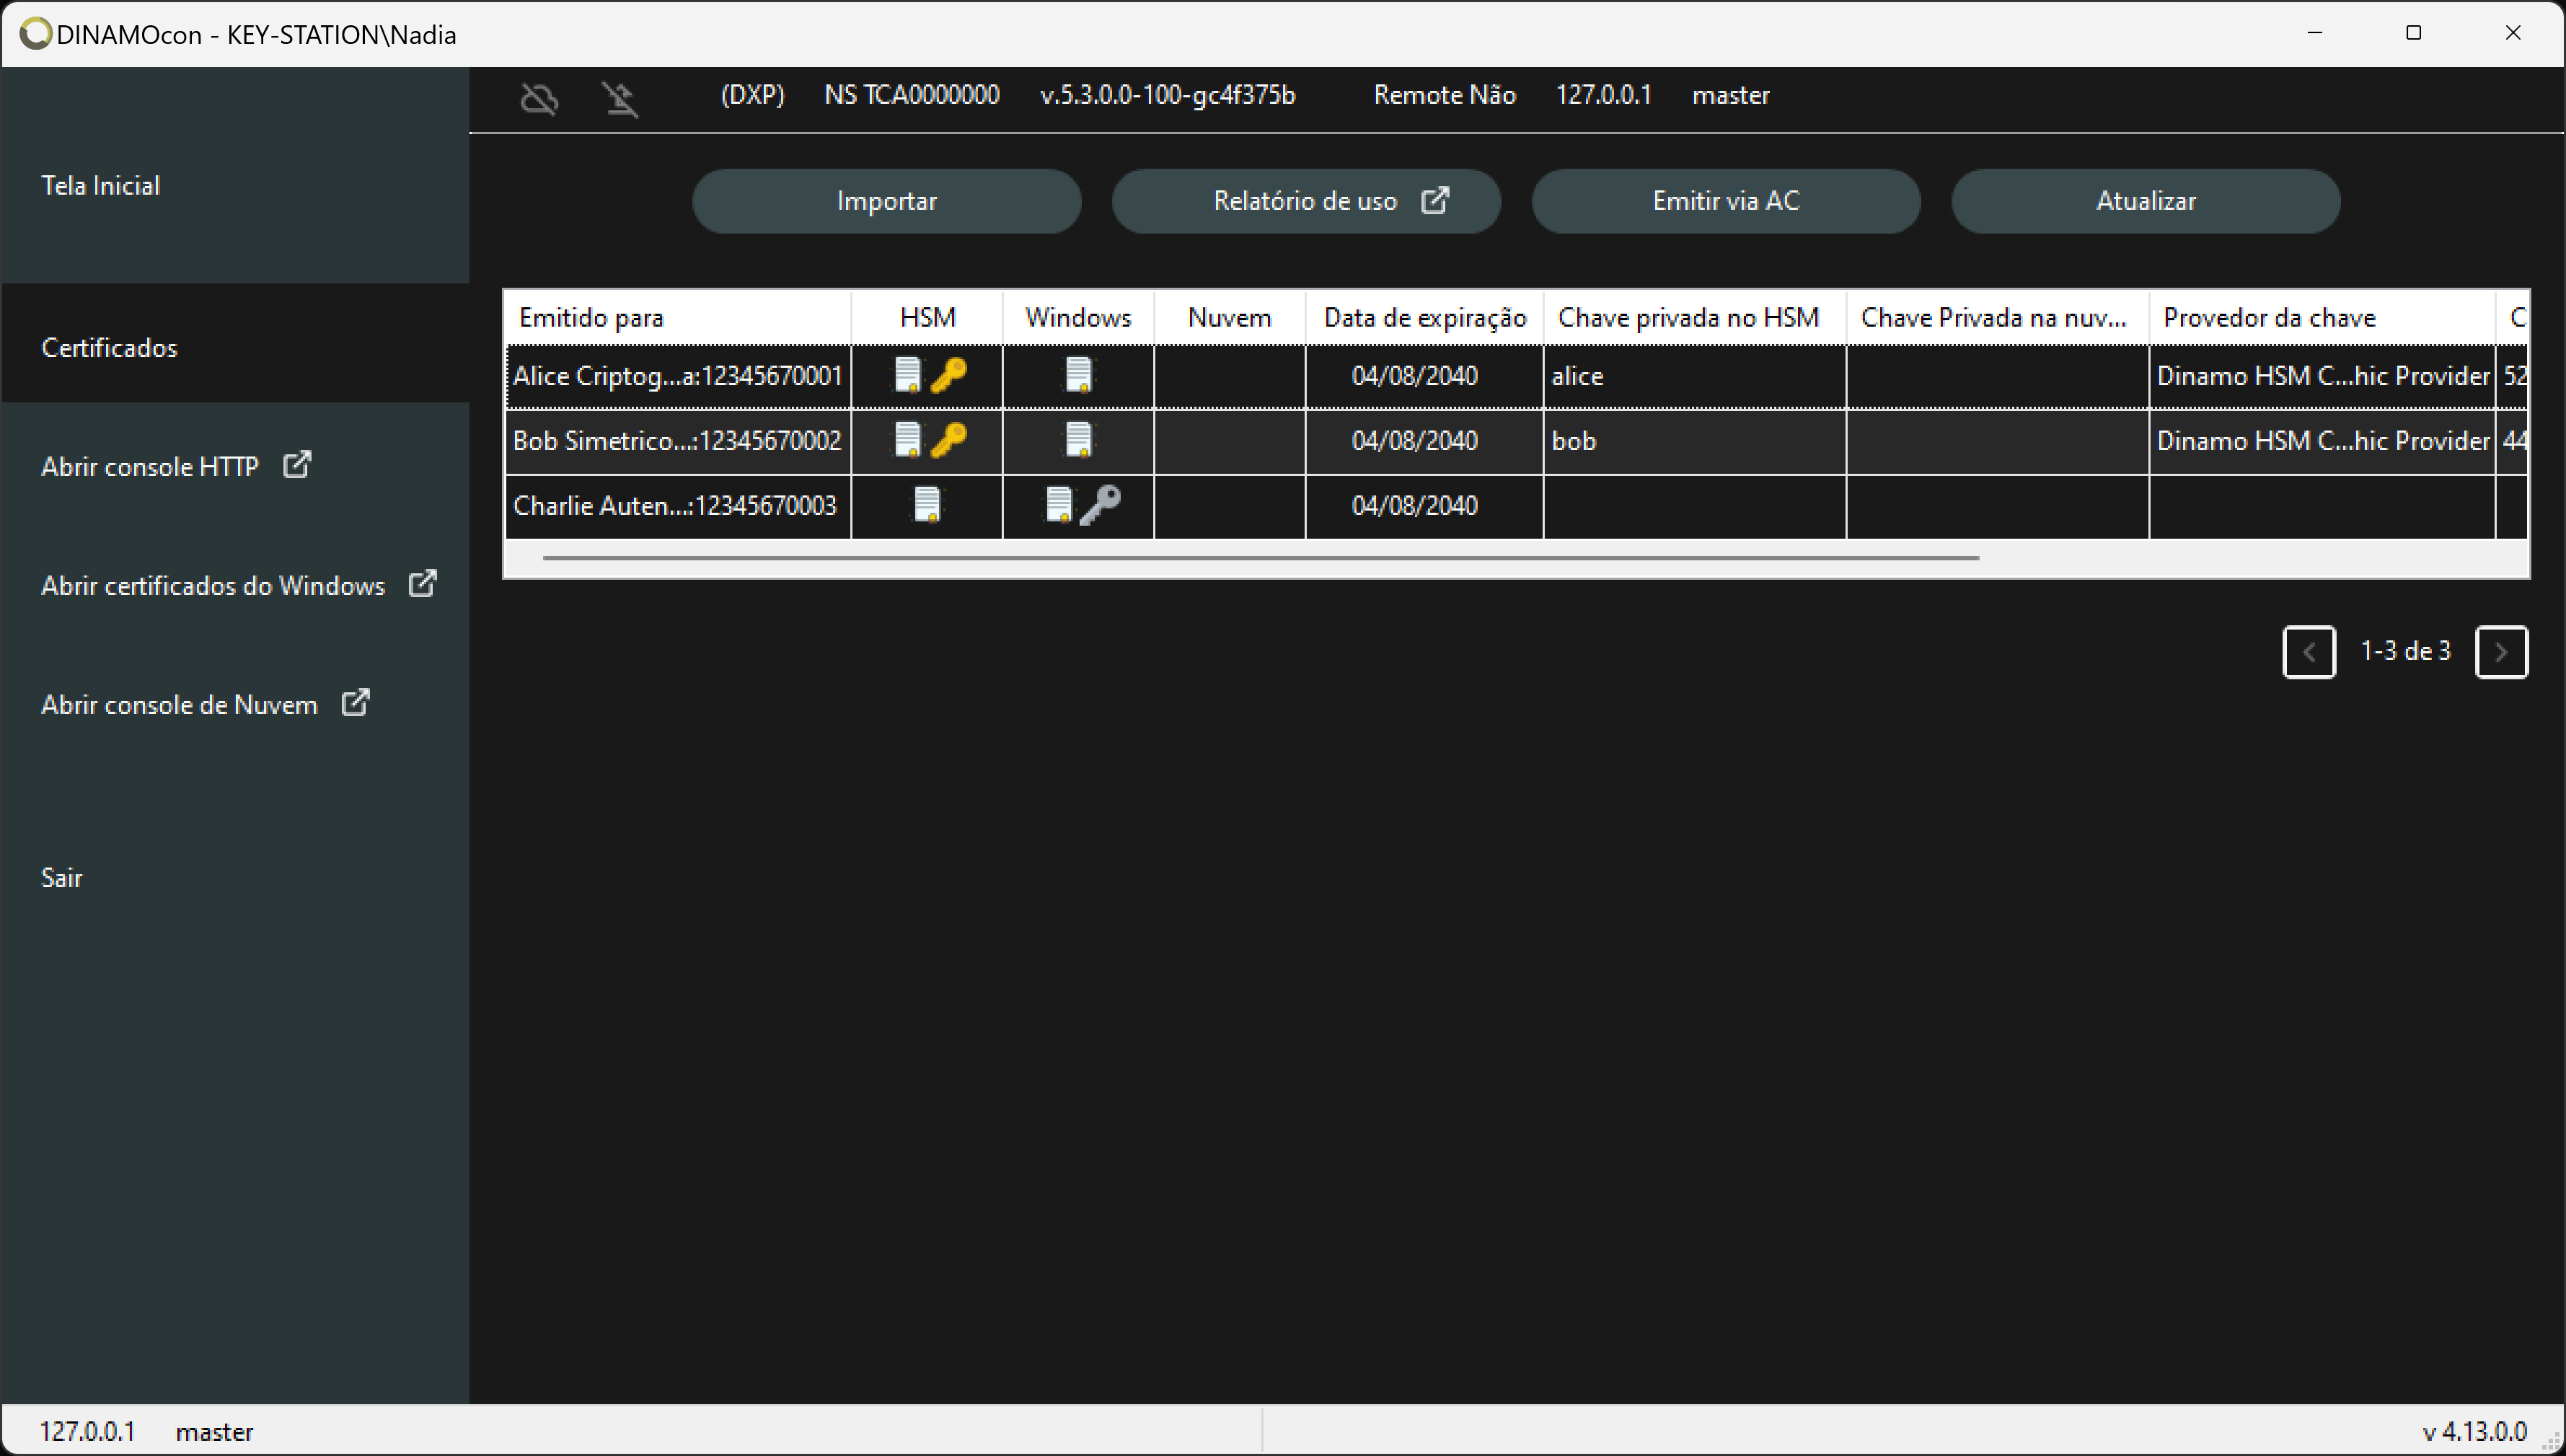Click the Importar button
This screenshot has width=2566, height=1456.
pos(886,201)
